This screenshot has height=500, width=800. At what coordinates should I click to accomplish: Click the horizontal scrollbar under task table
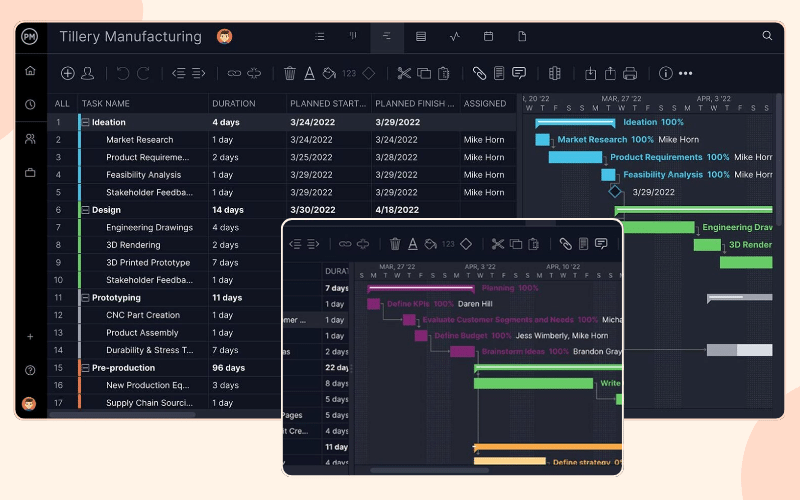pyautogui.click(x=122, y=415)
